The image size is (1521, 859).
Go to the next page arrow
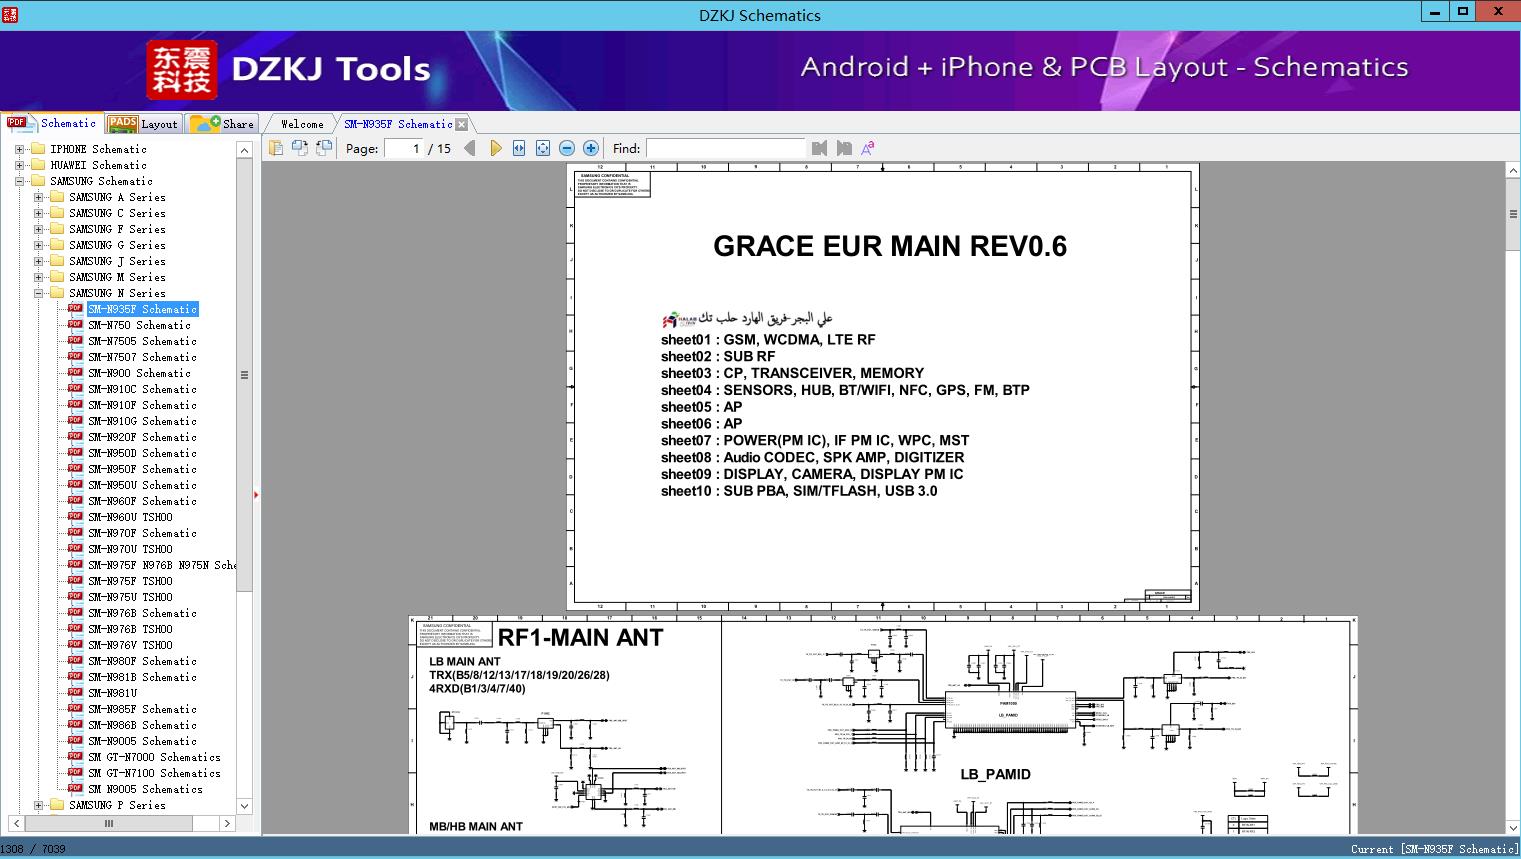click(x=495, y=148)
